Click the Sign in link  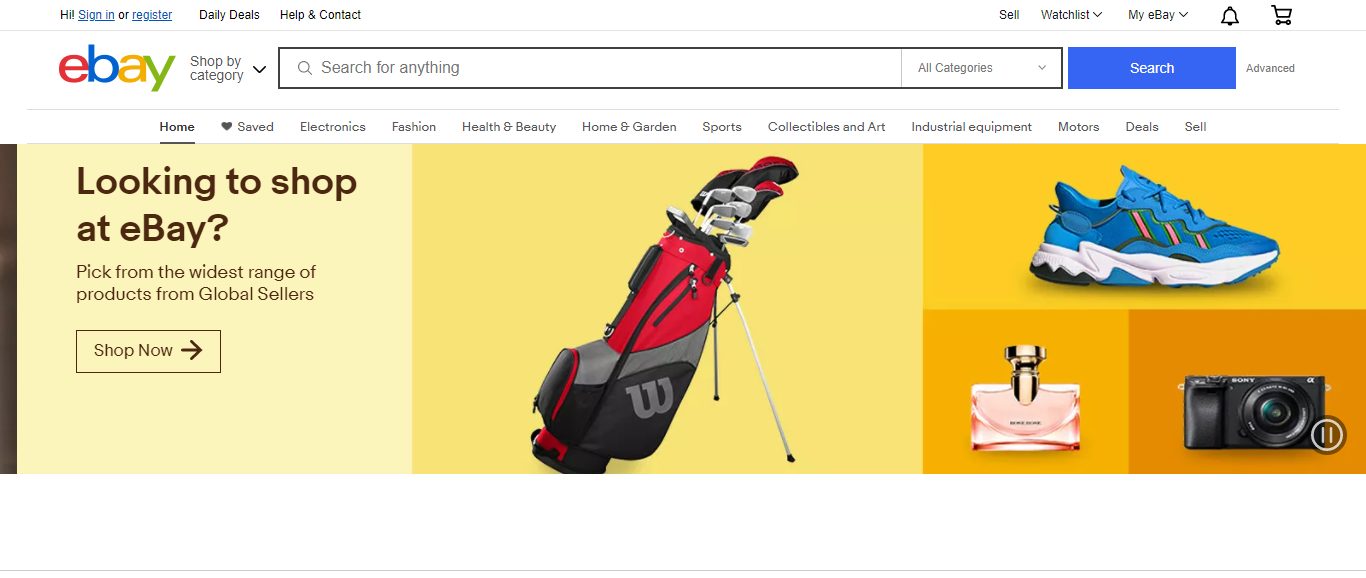pos(96,15)
